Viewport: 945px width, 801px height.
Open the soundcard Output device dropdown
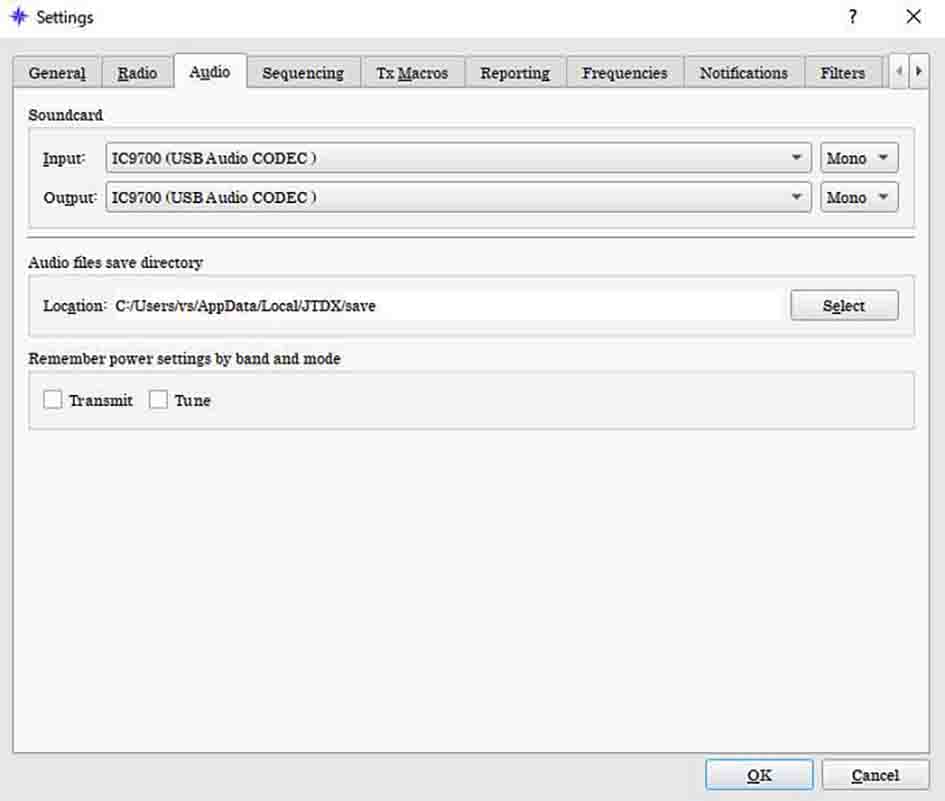(x=458, y=197)
